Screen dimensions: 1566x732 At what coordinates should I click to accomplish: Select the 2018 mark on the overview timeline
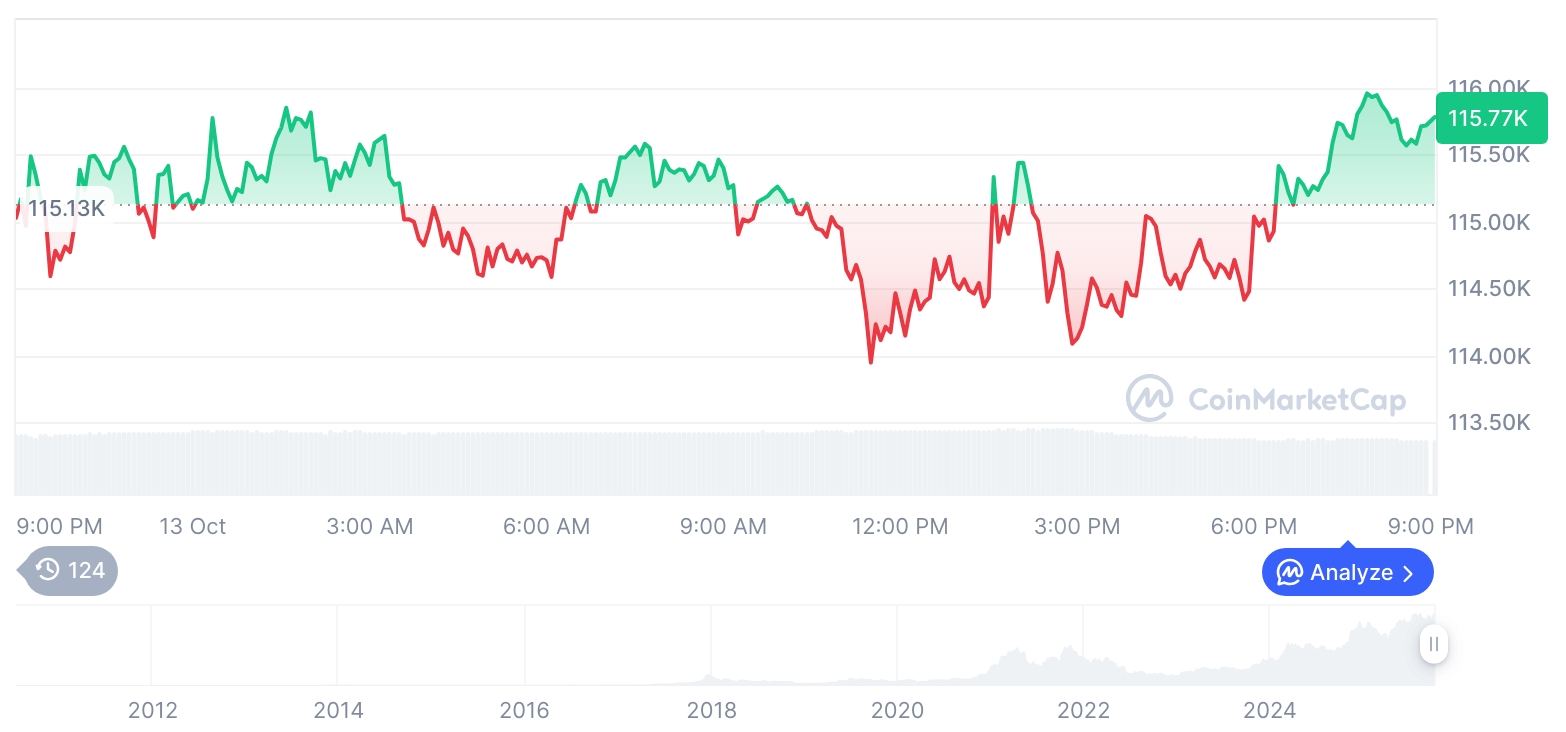711,710
